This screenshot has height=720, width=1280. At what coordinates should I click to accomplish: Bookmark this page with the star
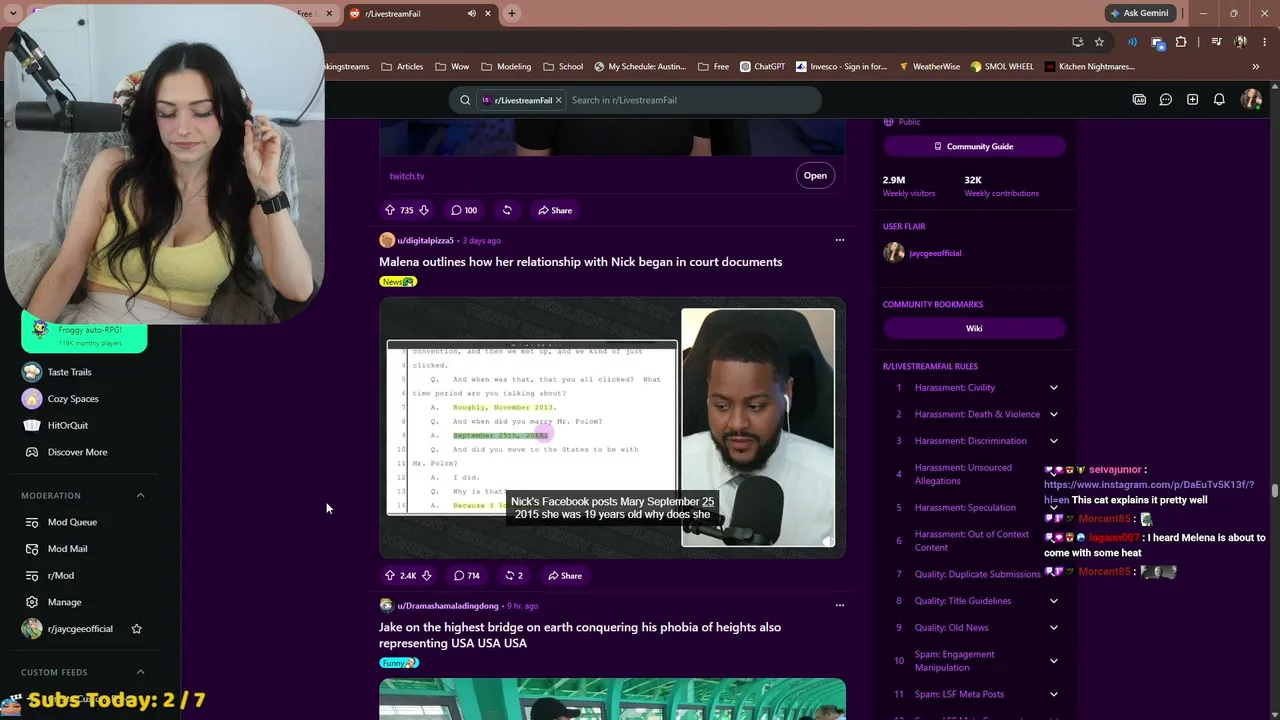click(x=1099, y=42)
